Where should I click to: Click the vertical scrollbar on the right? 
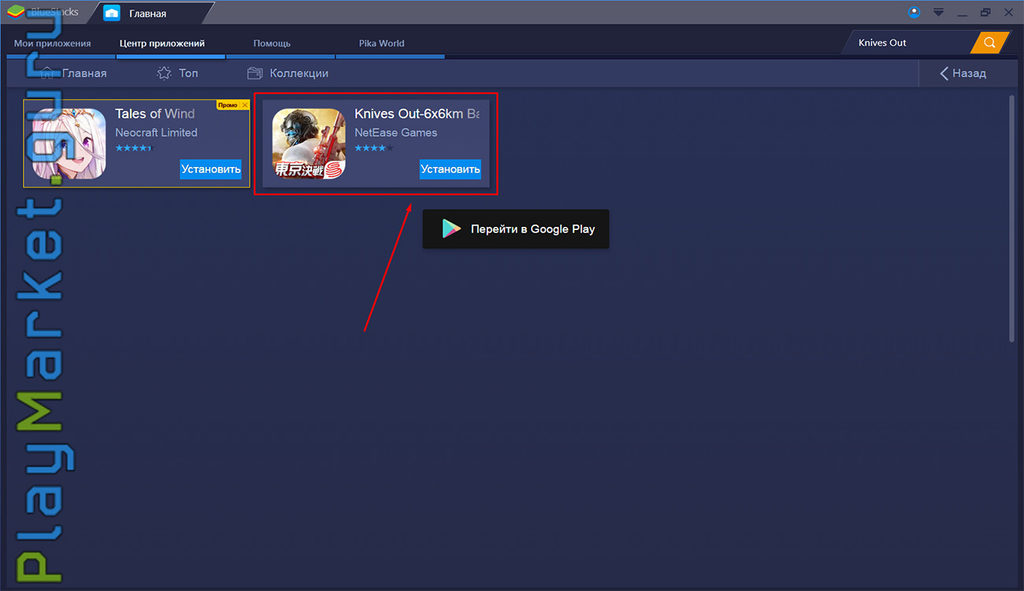(x=1012, y=219)
